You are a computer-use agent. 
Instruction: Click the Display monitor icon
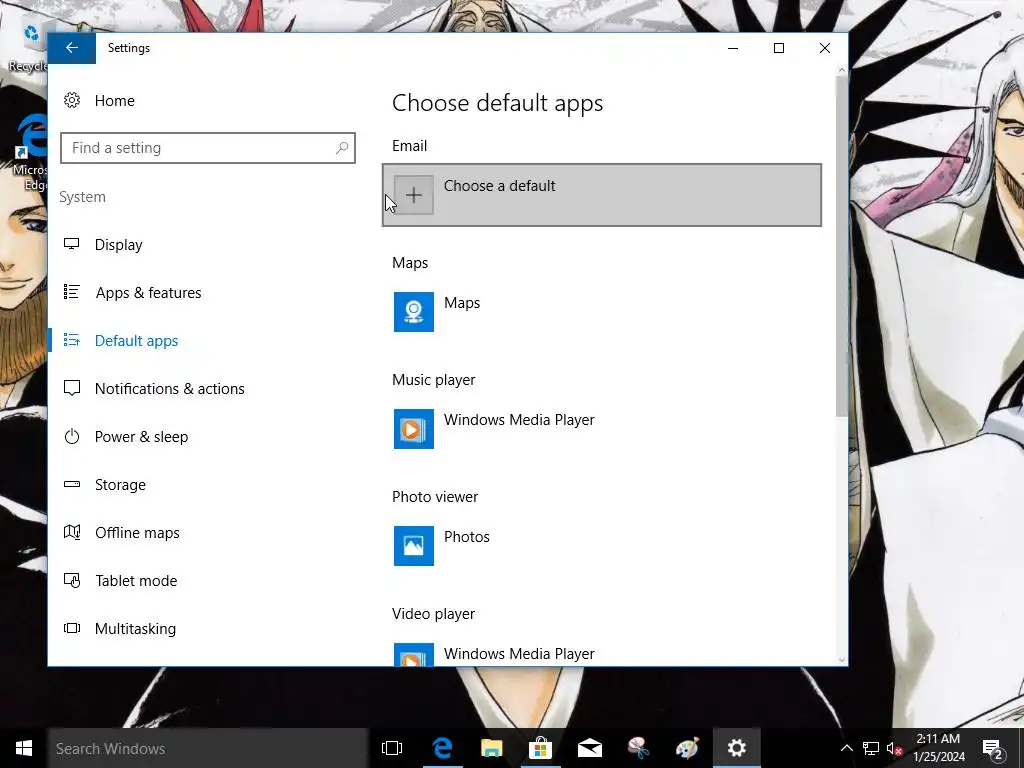(72, 244)
